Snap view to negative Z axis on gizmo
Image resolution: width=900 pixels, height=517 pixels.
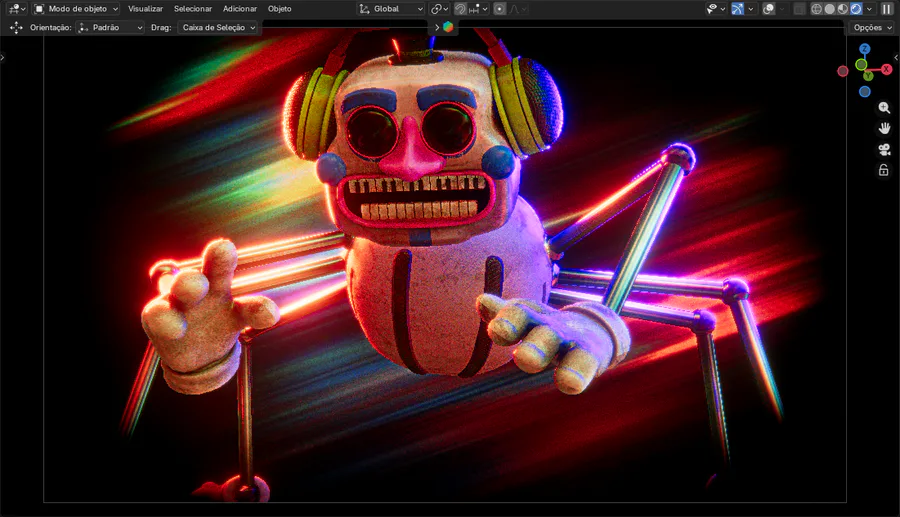[864, 92]
